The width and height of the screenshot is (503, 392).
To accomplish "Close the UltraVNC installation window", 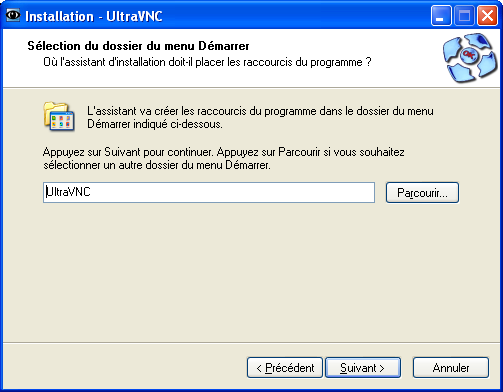I will click(487, 16).
